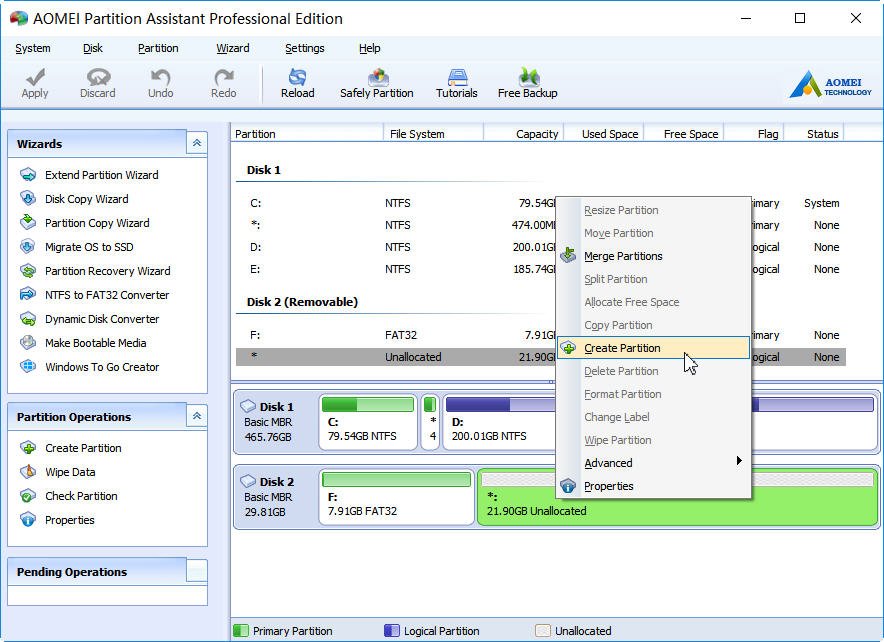Click the Used Space column header

pyautogui.click(x=603, y=134)
